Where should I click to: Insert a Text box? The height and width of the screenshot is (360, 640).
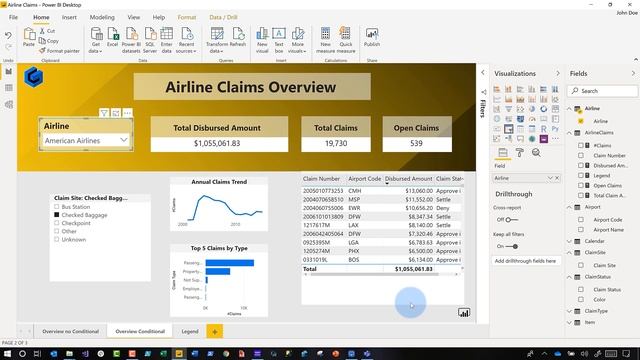(279, 40)
